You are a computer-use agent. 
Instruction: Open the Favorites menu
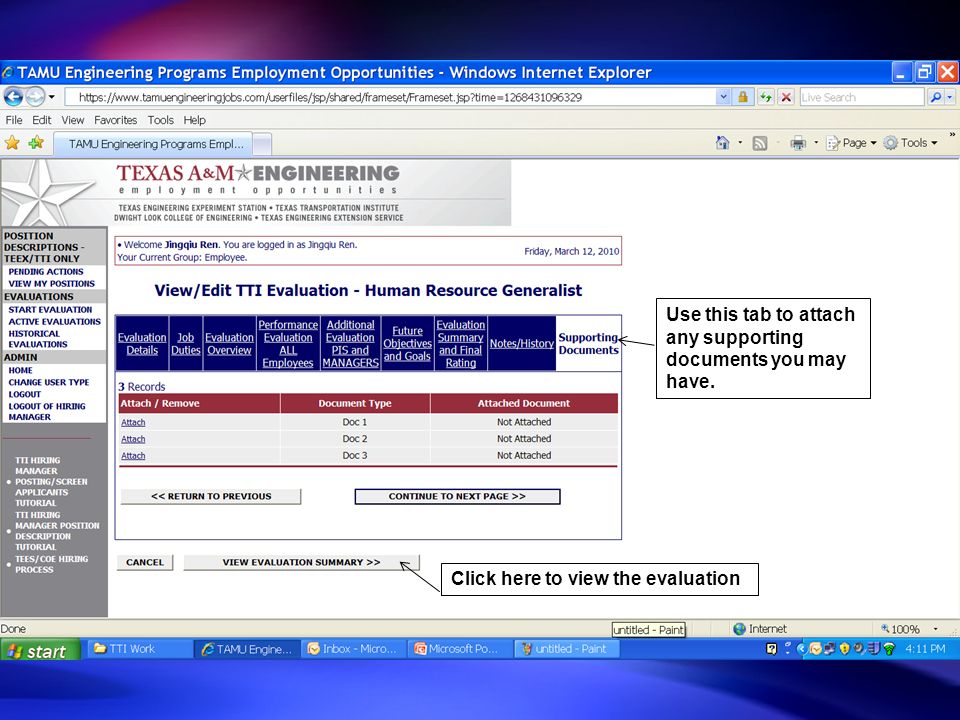click(115, 120)
